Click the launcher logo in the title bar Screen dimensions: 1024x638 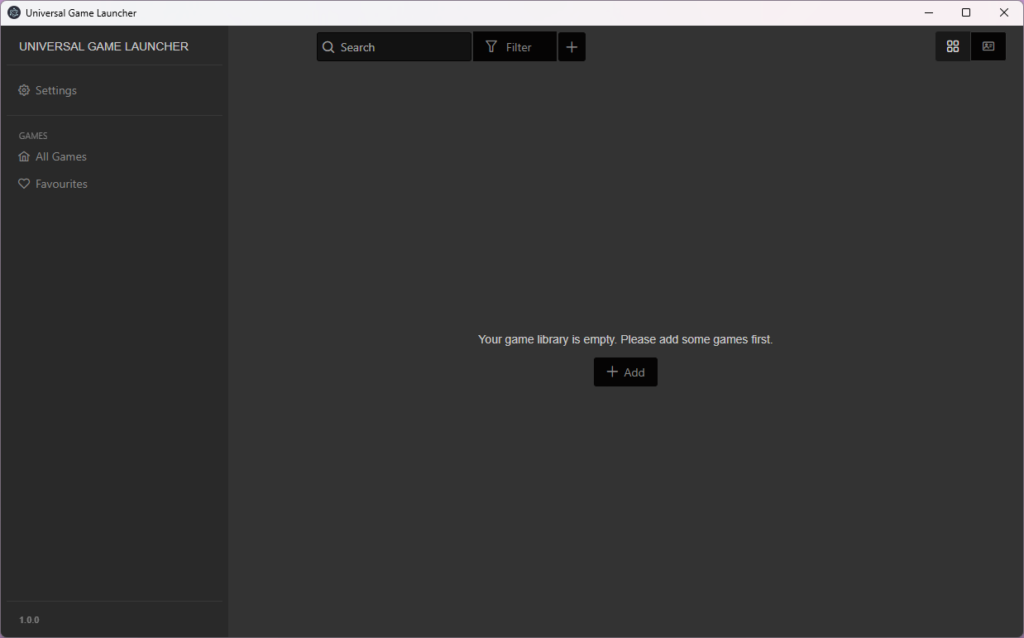point(13,12)
